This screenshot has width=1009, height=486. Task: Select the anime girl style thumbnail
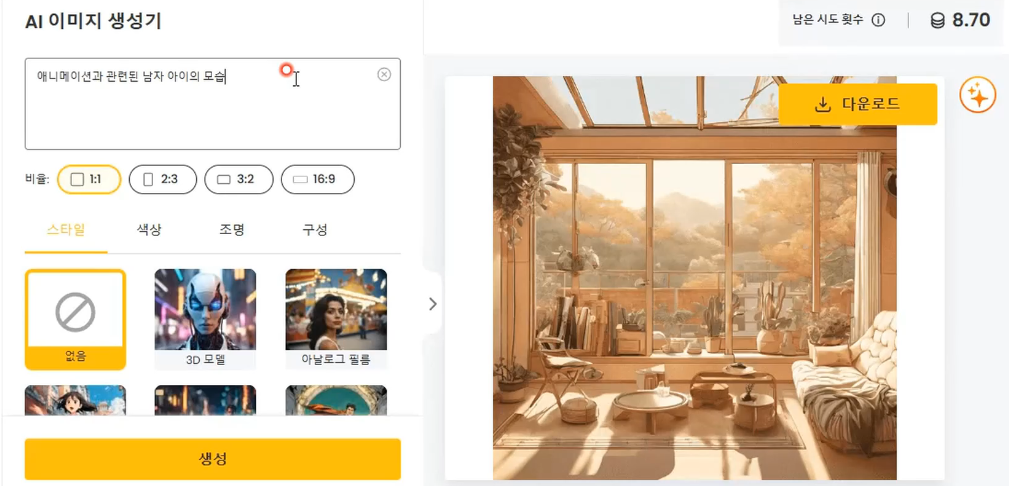pyautogui.click(x=75, y=400)
